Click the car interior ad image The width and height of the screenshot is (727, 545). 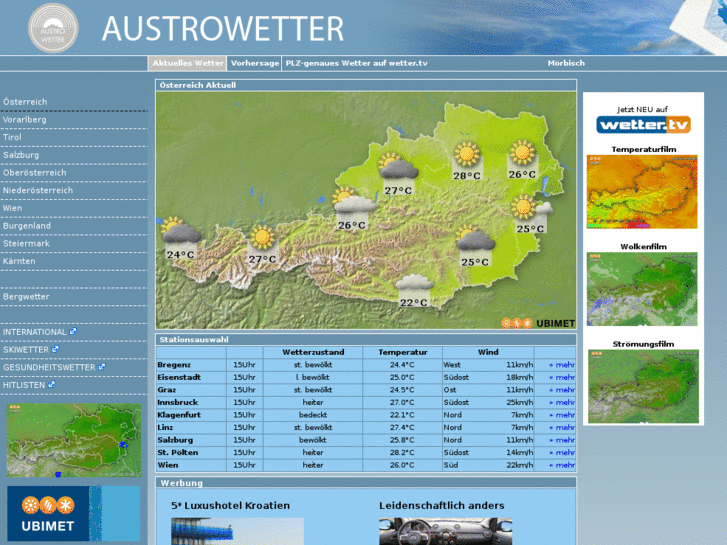point(446,532)
